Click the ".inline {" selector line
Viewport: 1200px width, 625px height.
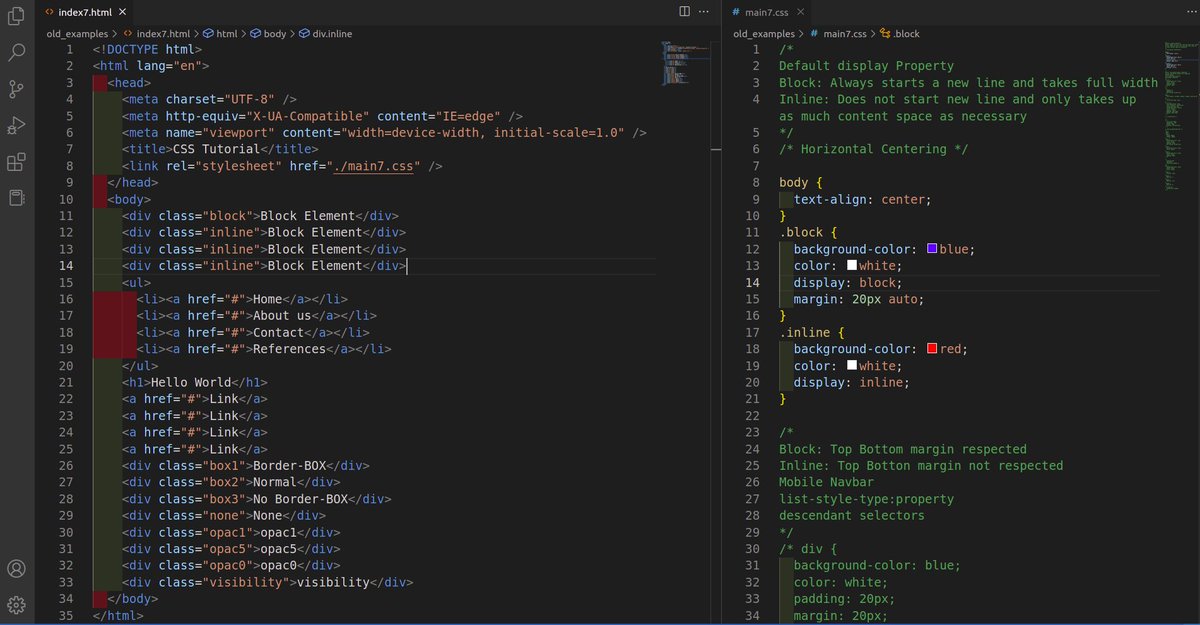812,332
